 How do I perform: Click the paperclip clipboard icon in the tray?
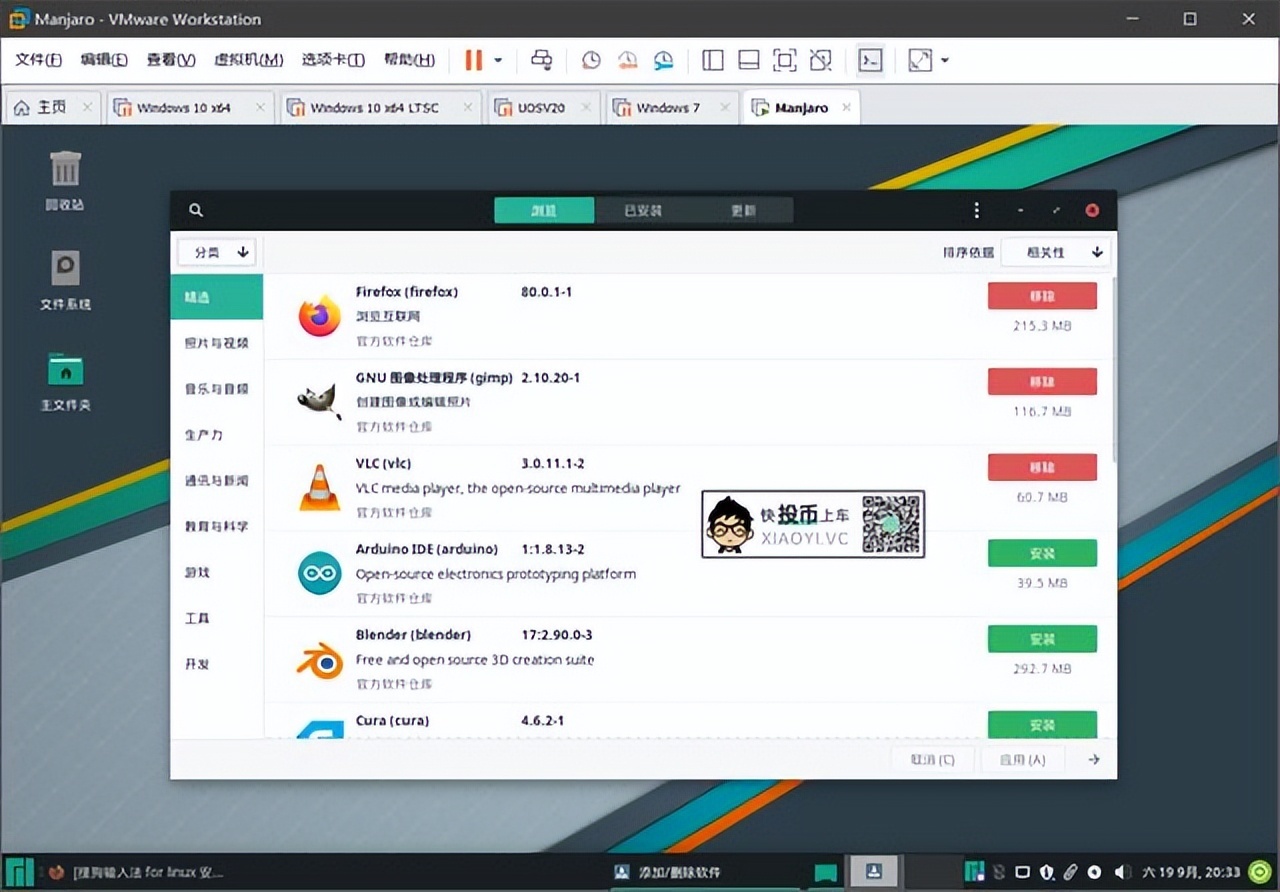point(1070,872)
